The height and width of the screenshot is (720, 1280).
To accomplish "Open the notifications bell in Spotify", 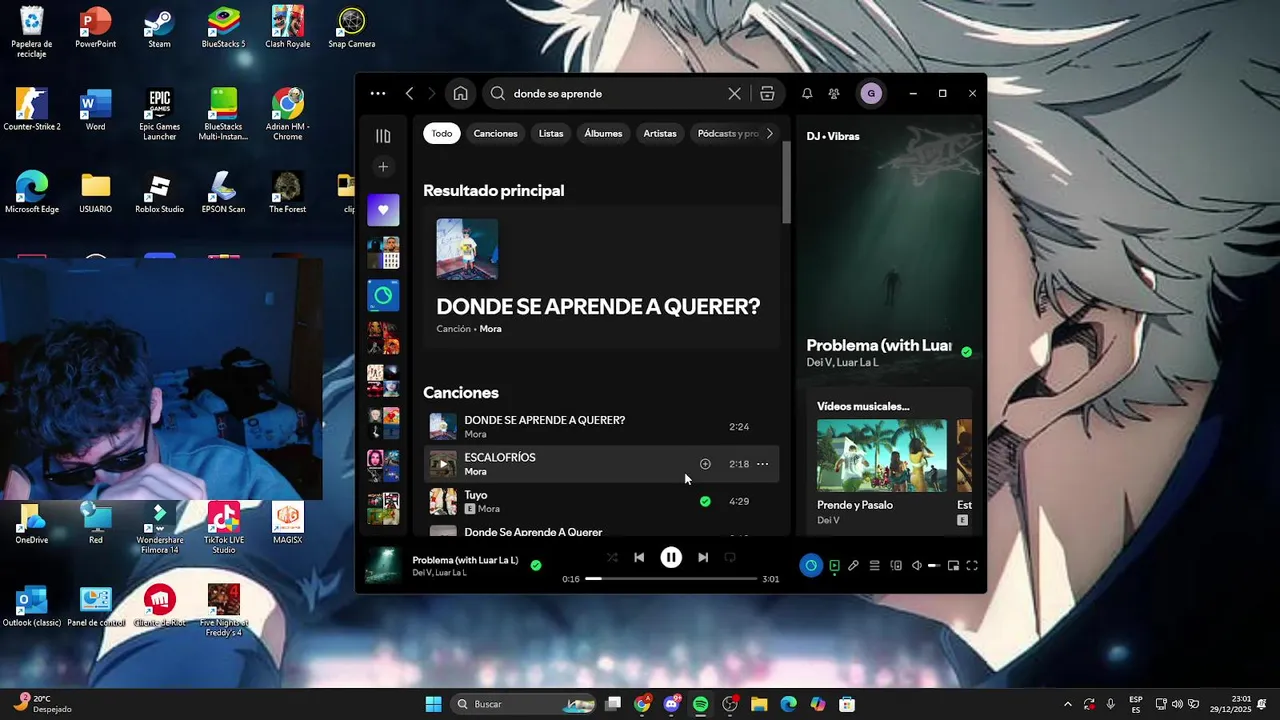I will (x=807, y=93).
